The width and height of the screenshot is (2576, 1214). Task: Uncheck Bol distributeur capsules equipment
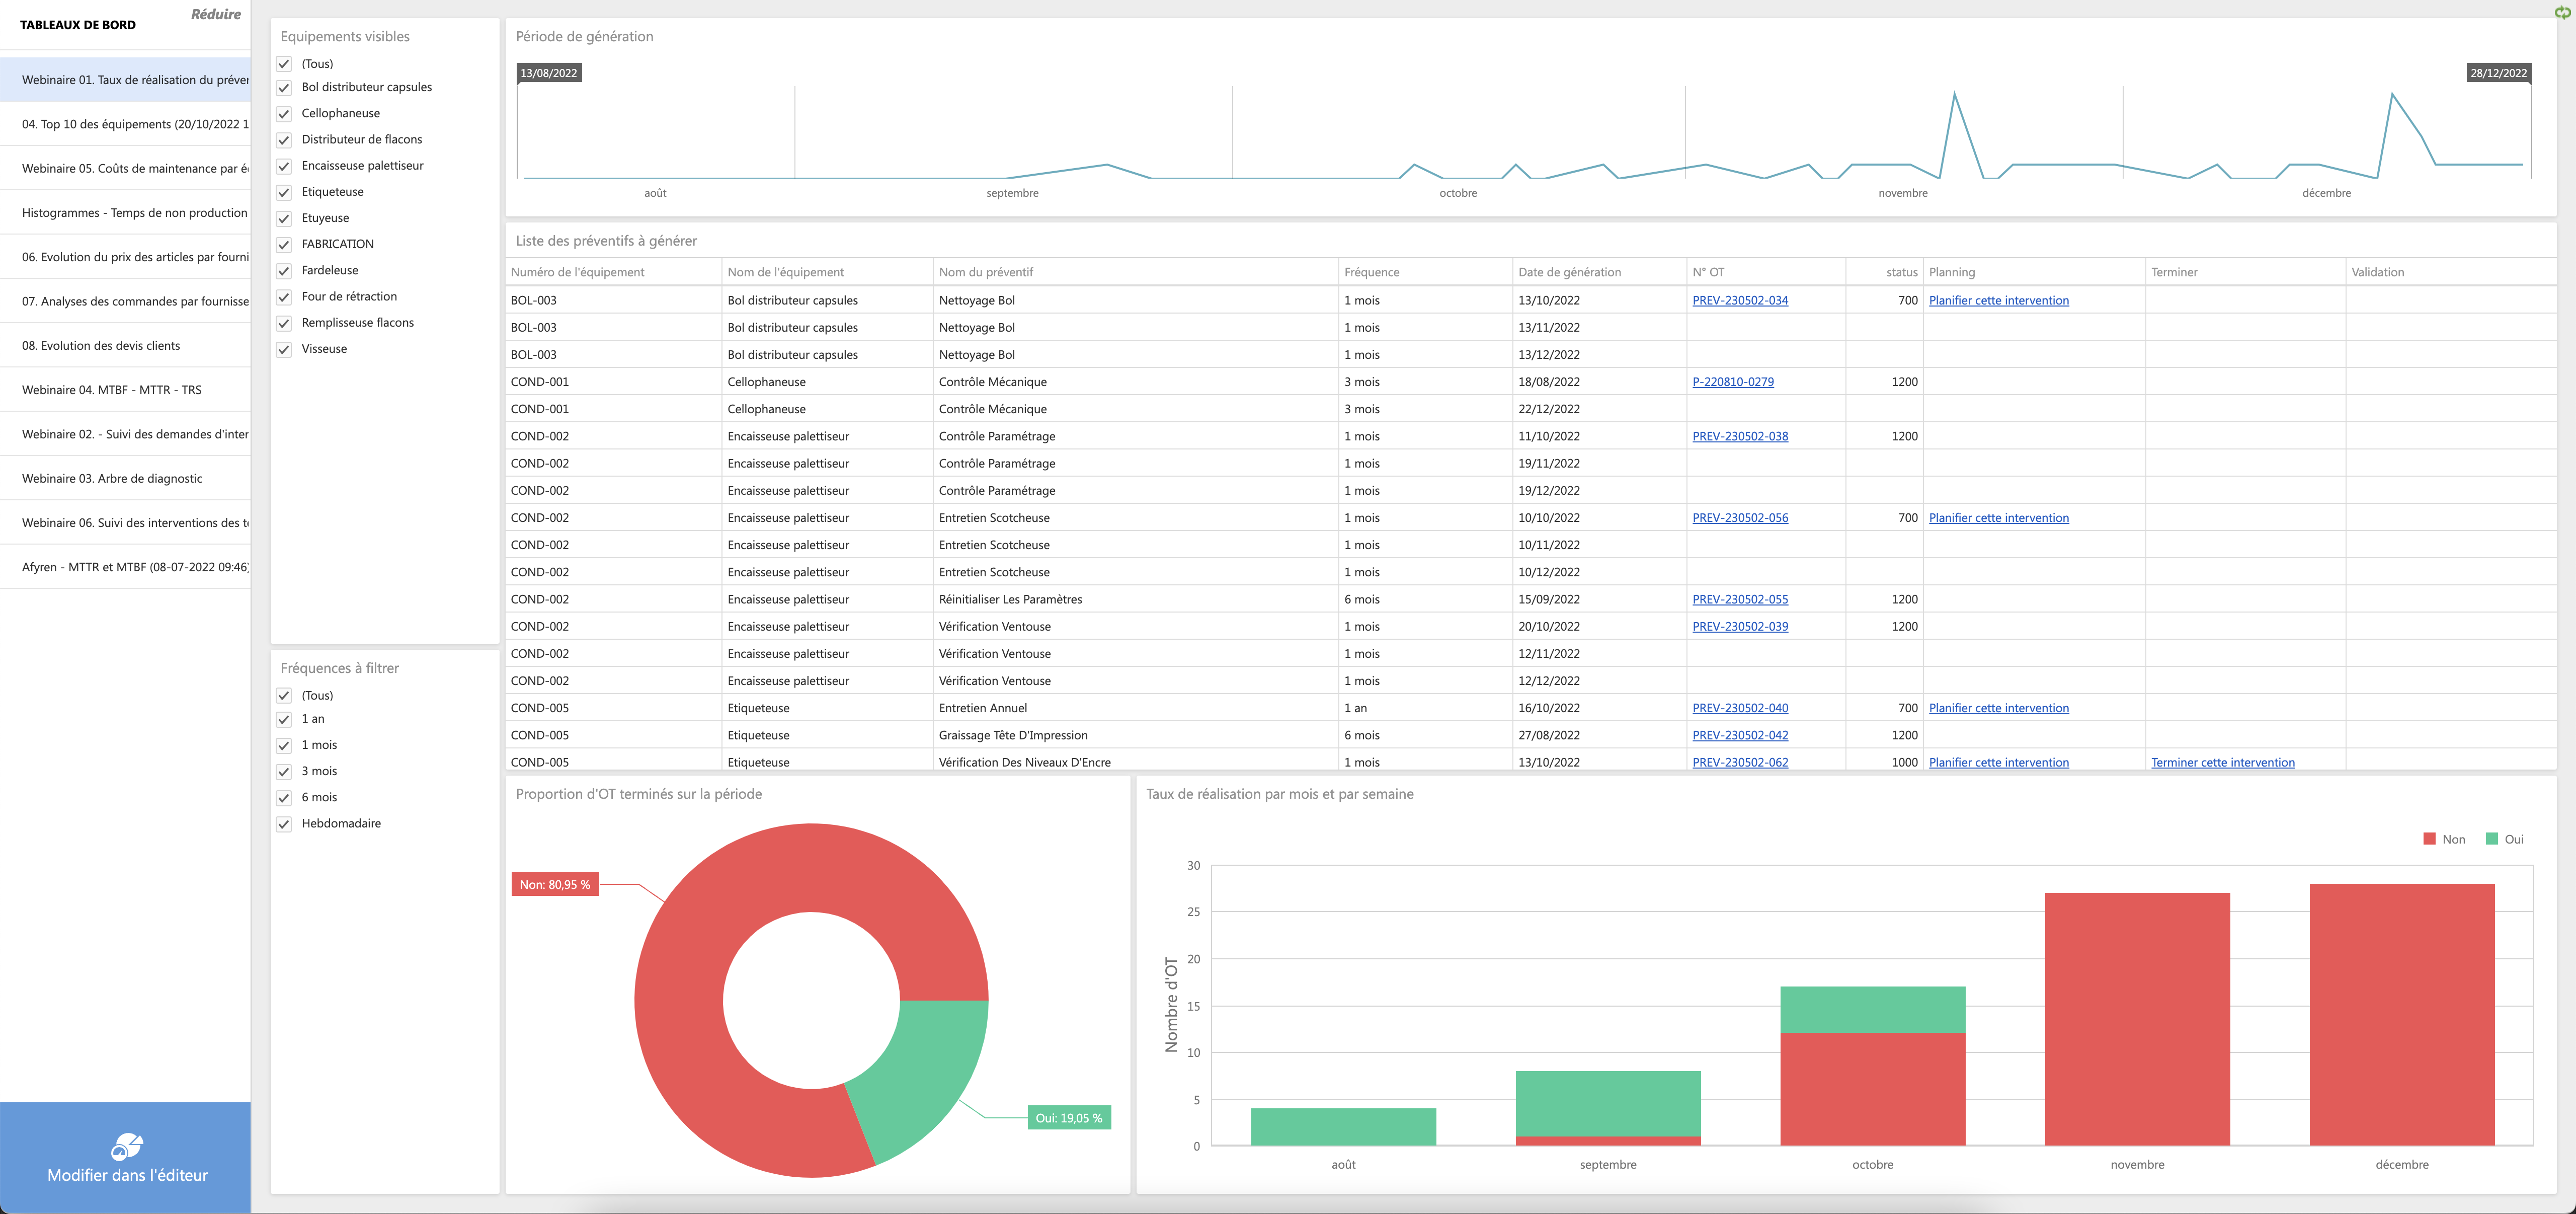284,88
